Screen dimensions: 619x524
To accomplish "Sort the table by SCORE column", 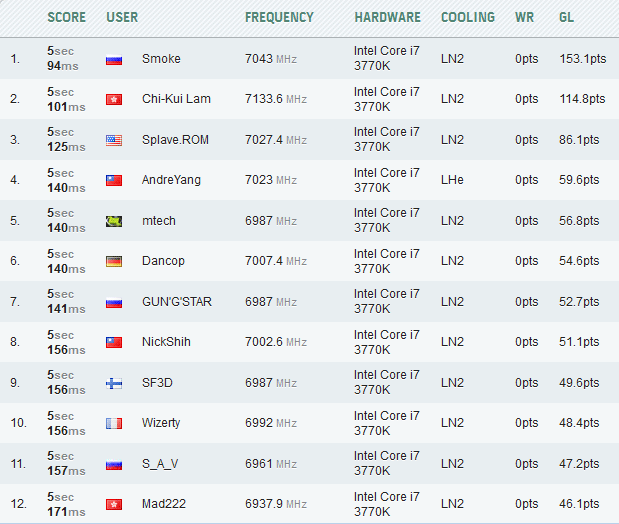I will point(66,17).
